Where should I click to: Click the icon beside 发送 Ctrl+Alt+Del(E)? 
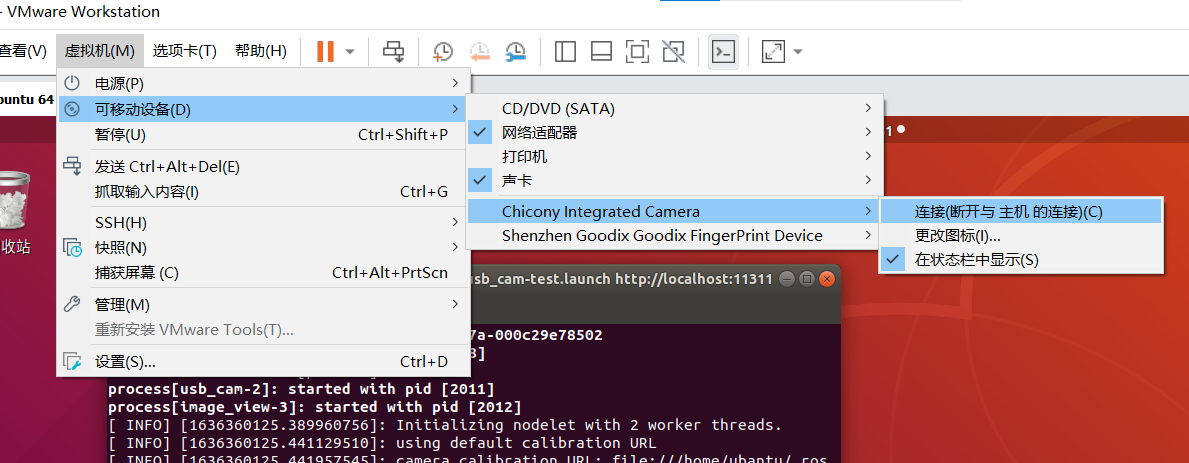coord(72,167)
